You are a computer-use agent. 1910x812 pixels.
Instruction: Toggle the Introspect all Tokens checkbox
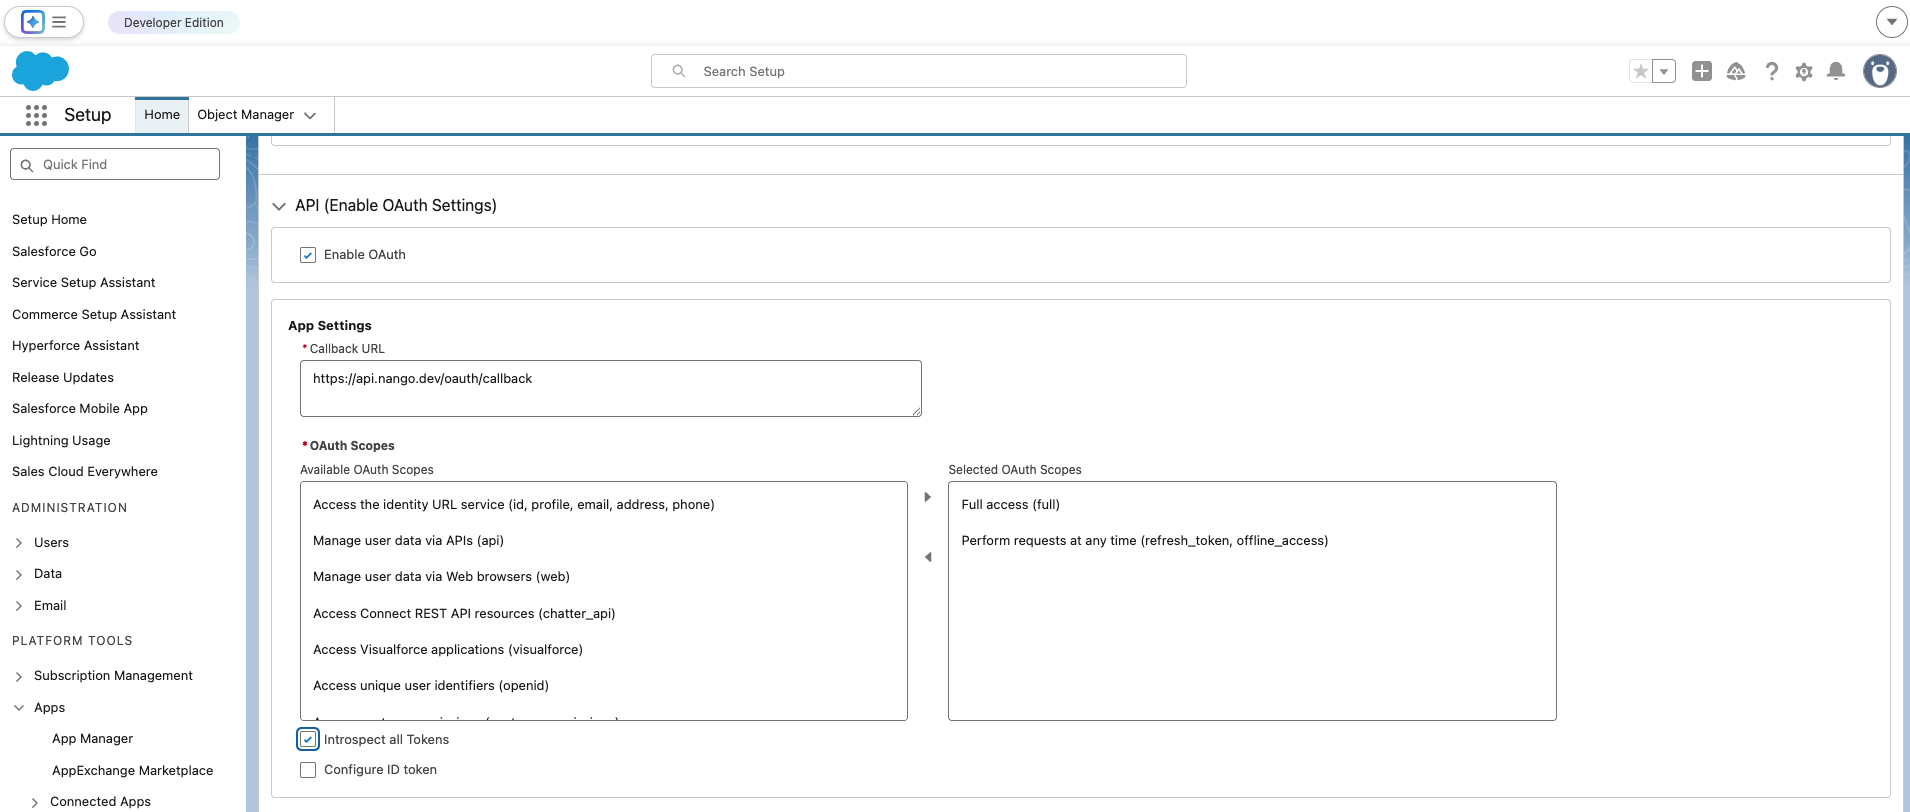[308, 739]
